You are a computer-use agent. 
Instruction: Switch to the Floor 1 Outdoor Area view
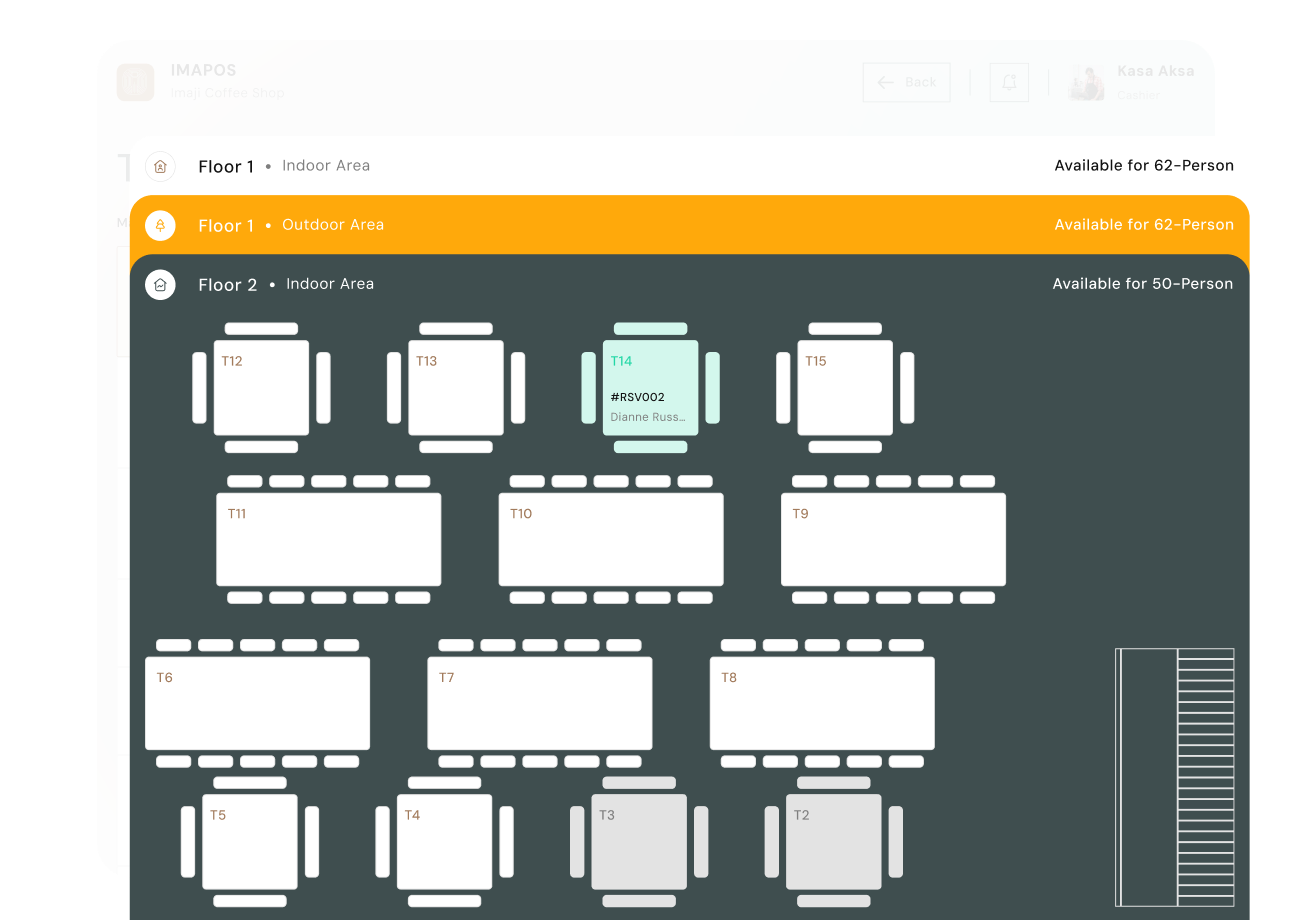coord(333,225)
